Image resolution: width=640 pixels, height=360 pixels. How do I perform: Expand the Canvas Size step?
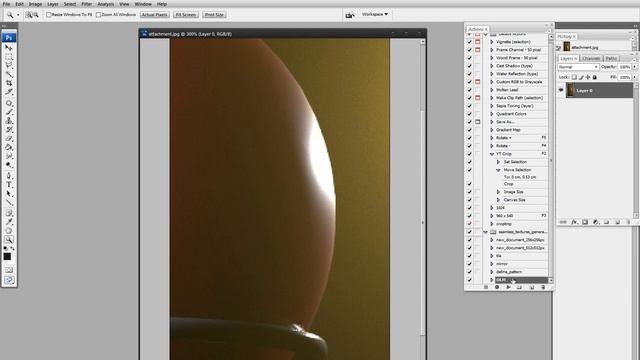click(x=498, y=200)
